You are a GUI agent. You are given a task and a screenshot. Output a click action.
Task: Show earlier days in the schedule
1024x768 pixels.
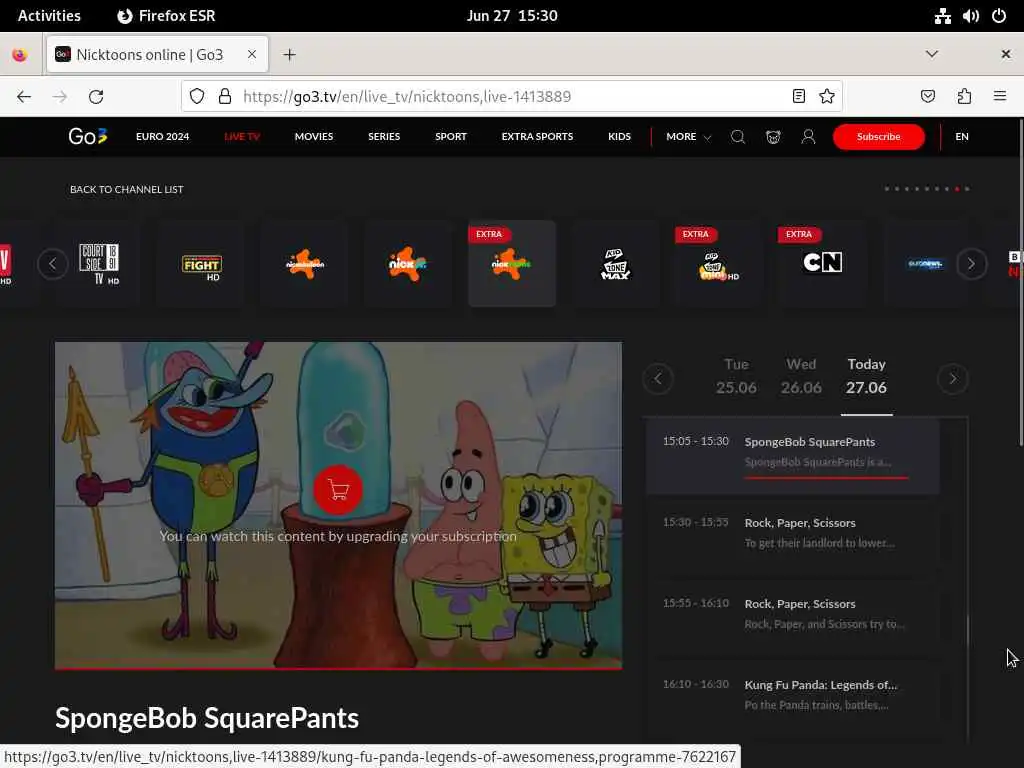coord(658,379)
